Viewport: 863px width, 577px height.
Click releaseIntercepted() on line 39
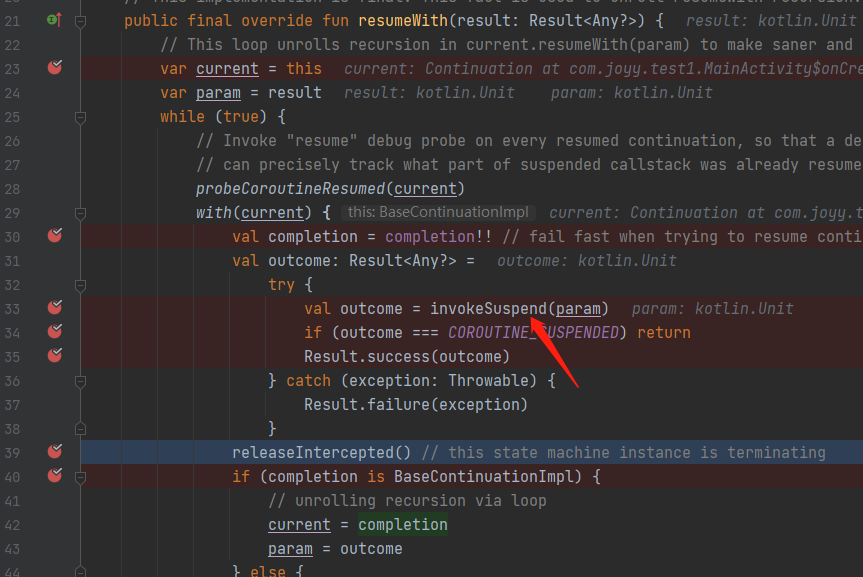tap(321, 453)
